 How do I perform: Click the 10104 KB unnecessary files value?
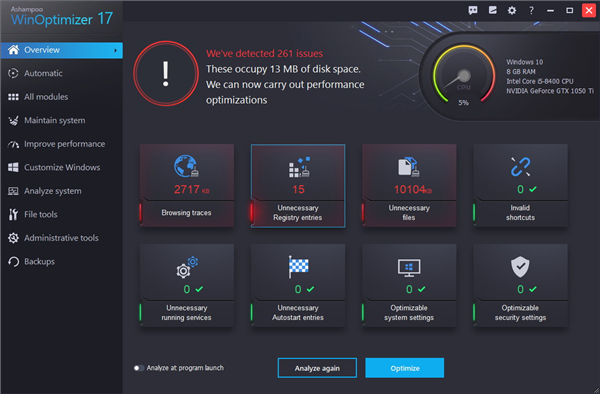pyautogui.click(x=413, y=189)
